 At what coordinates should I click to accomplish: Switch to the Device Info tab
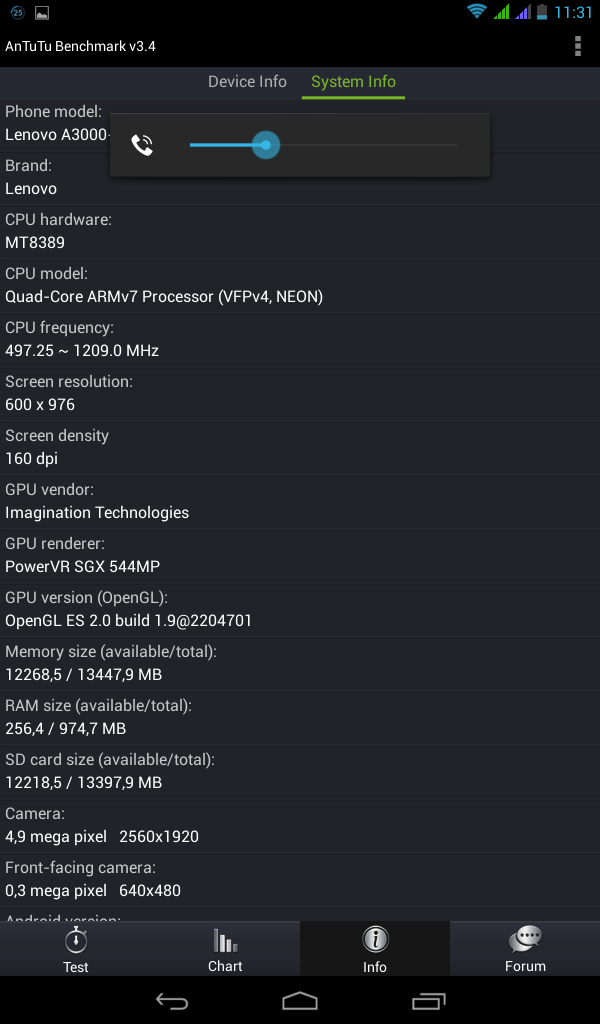tap(247, 82)
